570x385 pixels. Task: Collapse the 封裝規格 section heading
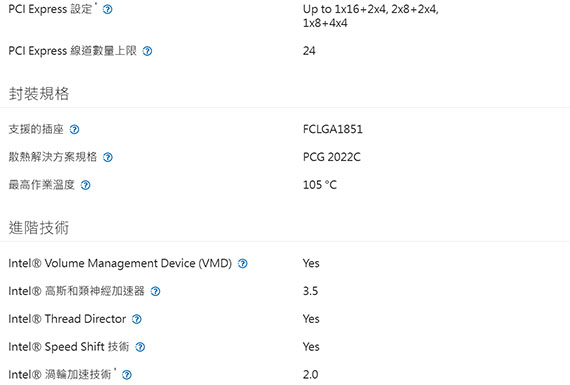(39, 94)
